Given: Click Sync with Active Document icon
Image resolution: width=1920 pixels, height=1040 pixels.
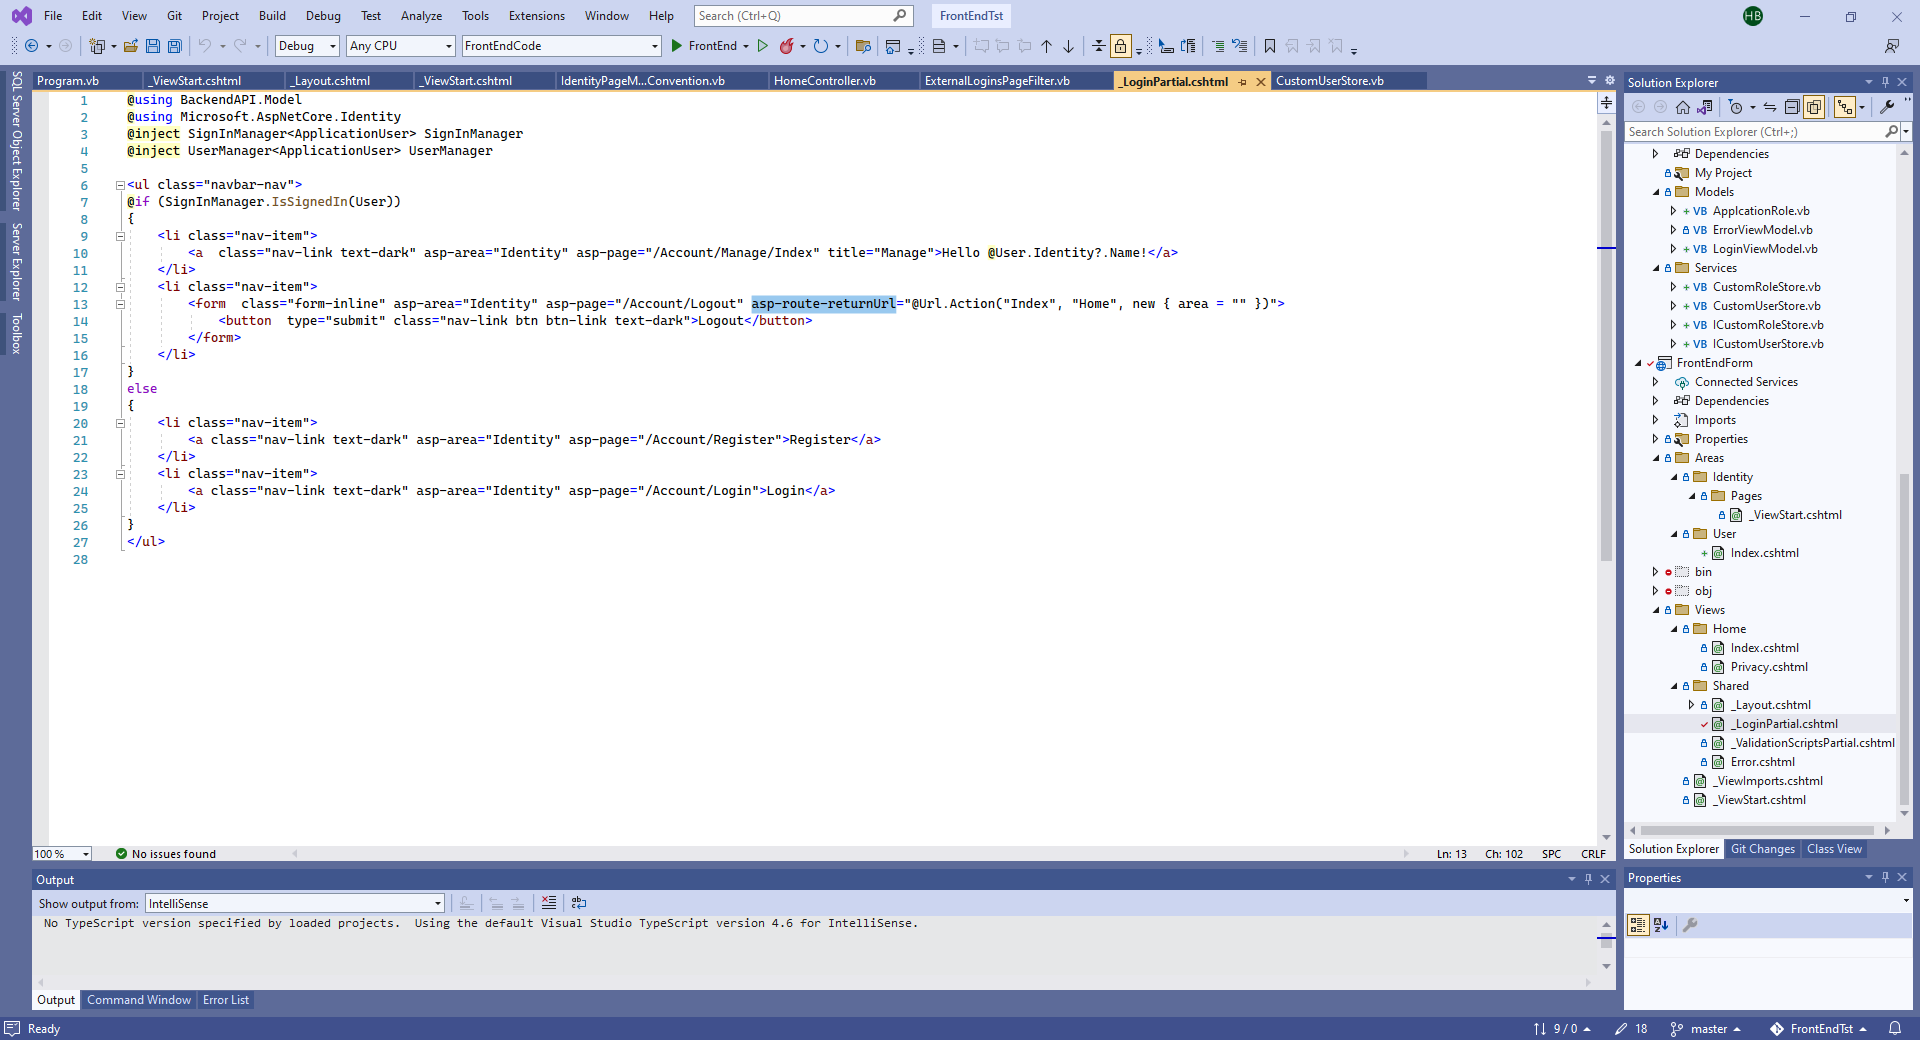Looking at the screenshot, I should coord(1770,107).
